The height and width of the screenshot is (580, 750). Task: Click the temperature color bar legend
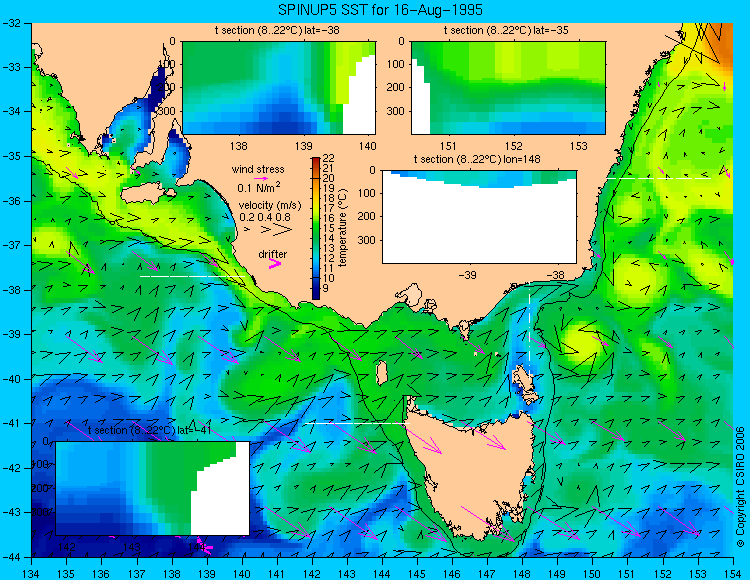pyautogui.click(x=316, y=228)
